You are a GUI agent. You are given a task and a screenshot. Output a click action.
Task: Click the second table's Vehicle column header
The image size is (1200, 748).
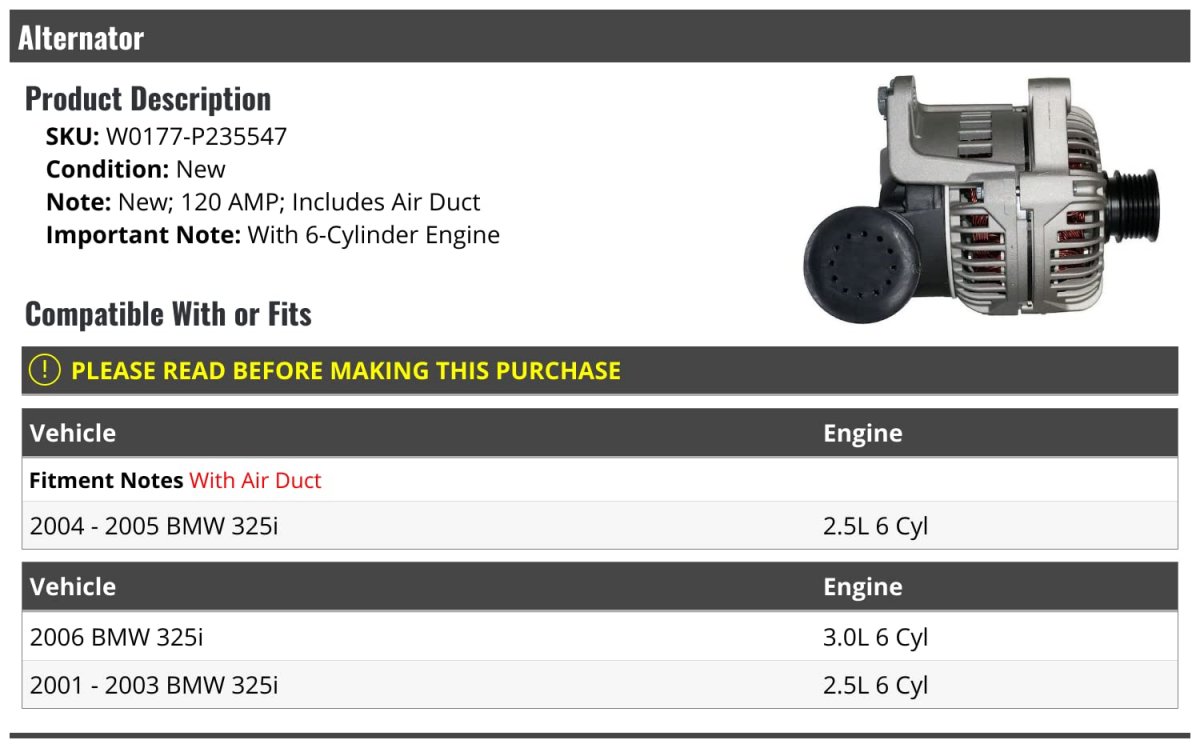(73, 587)
